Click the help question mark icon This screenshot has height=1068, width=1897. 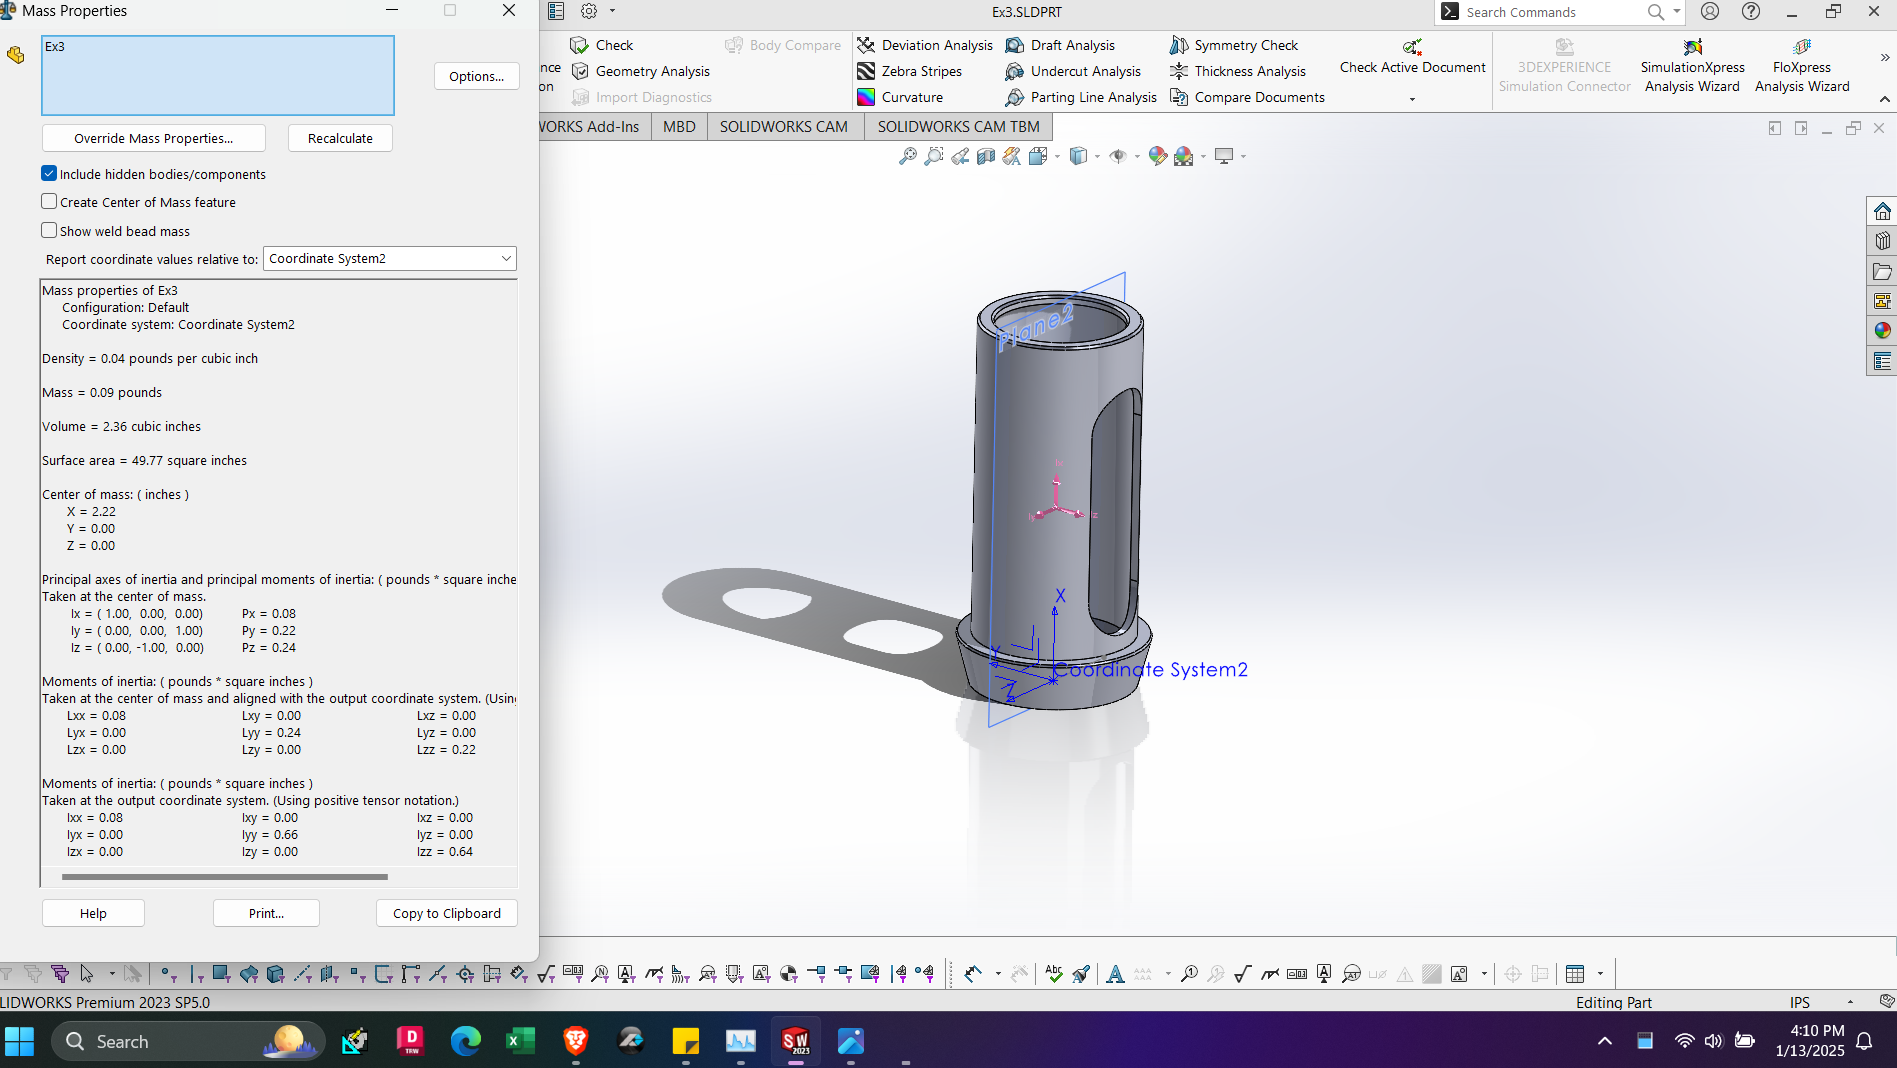click(x=1751, y=11)
